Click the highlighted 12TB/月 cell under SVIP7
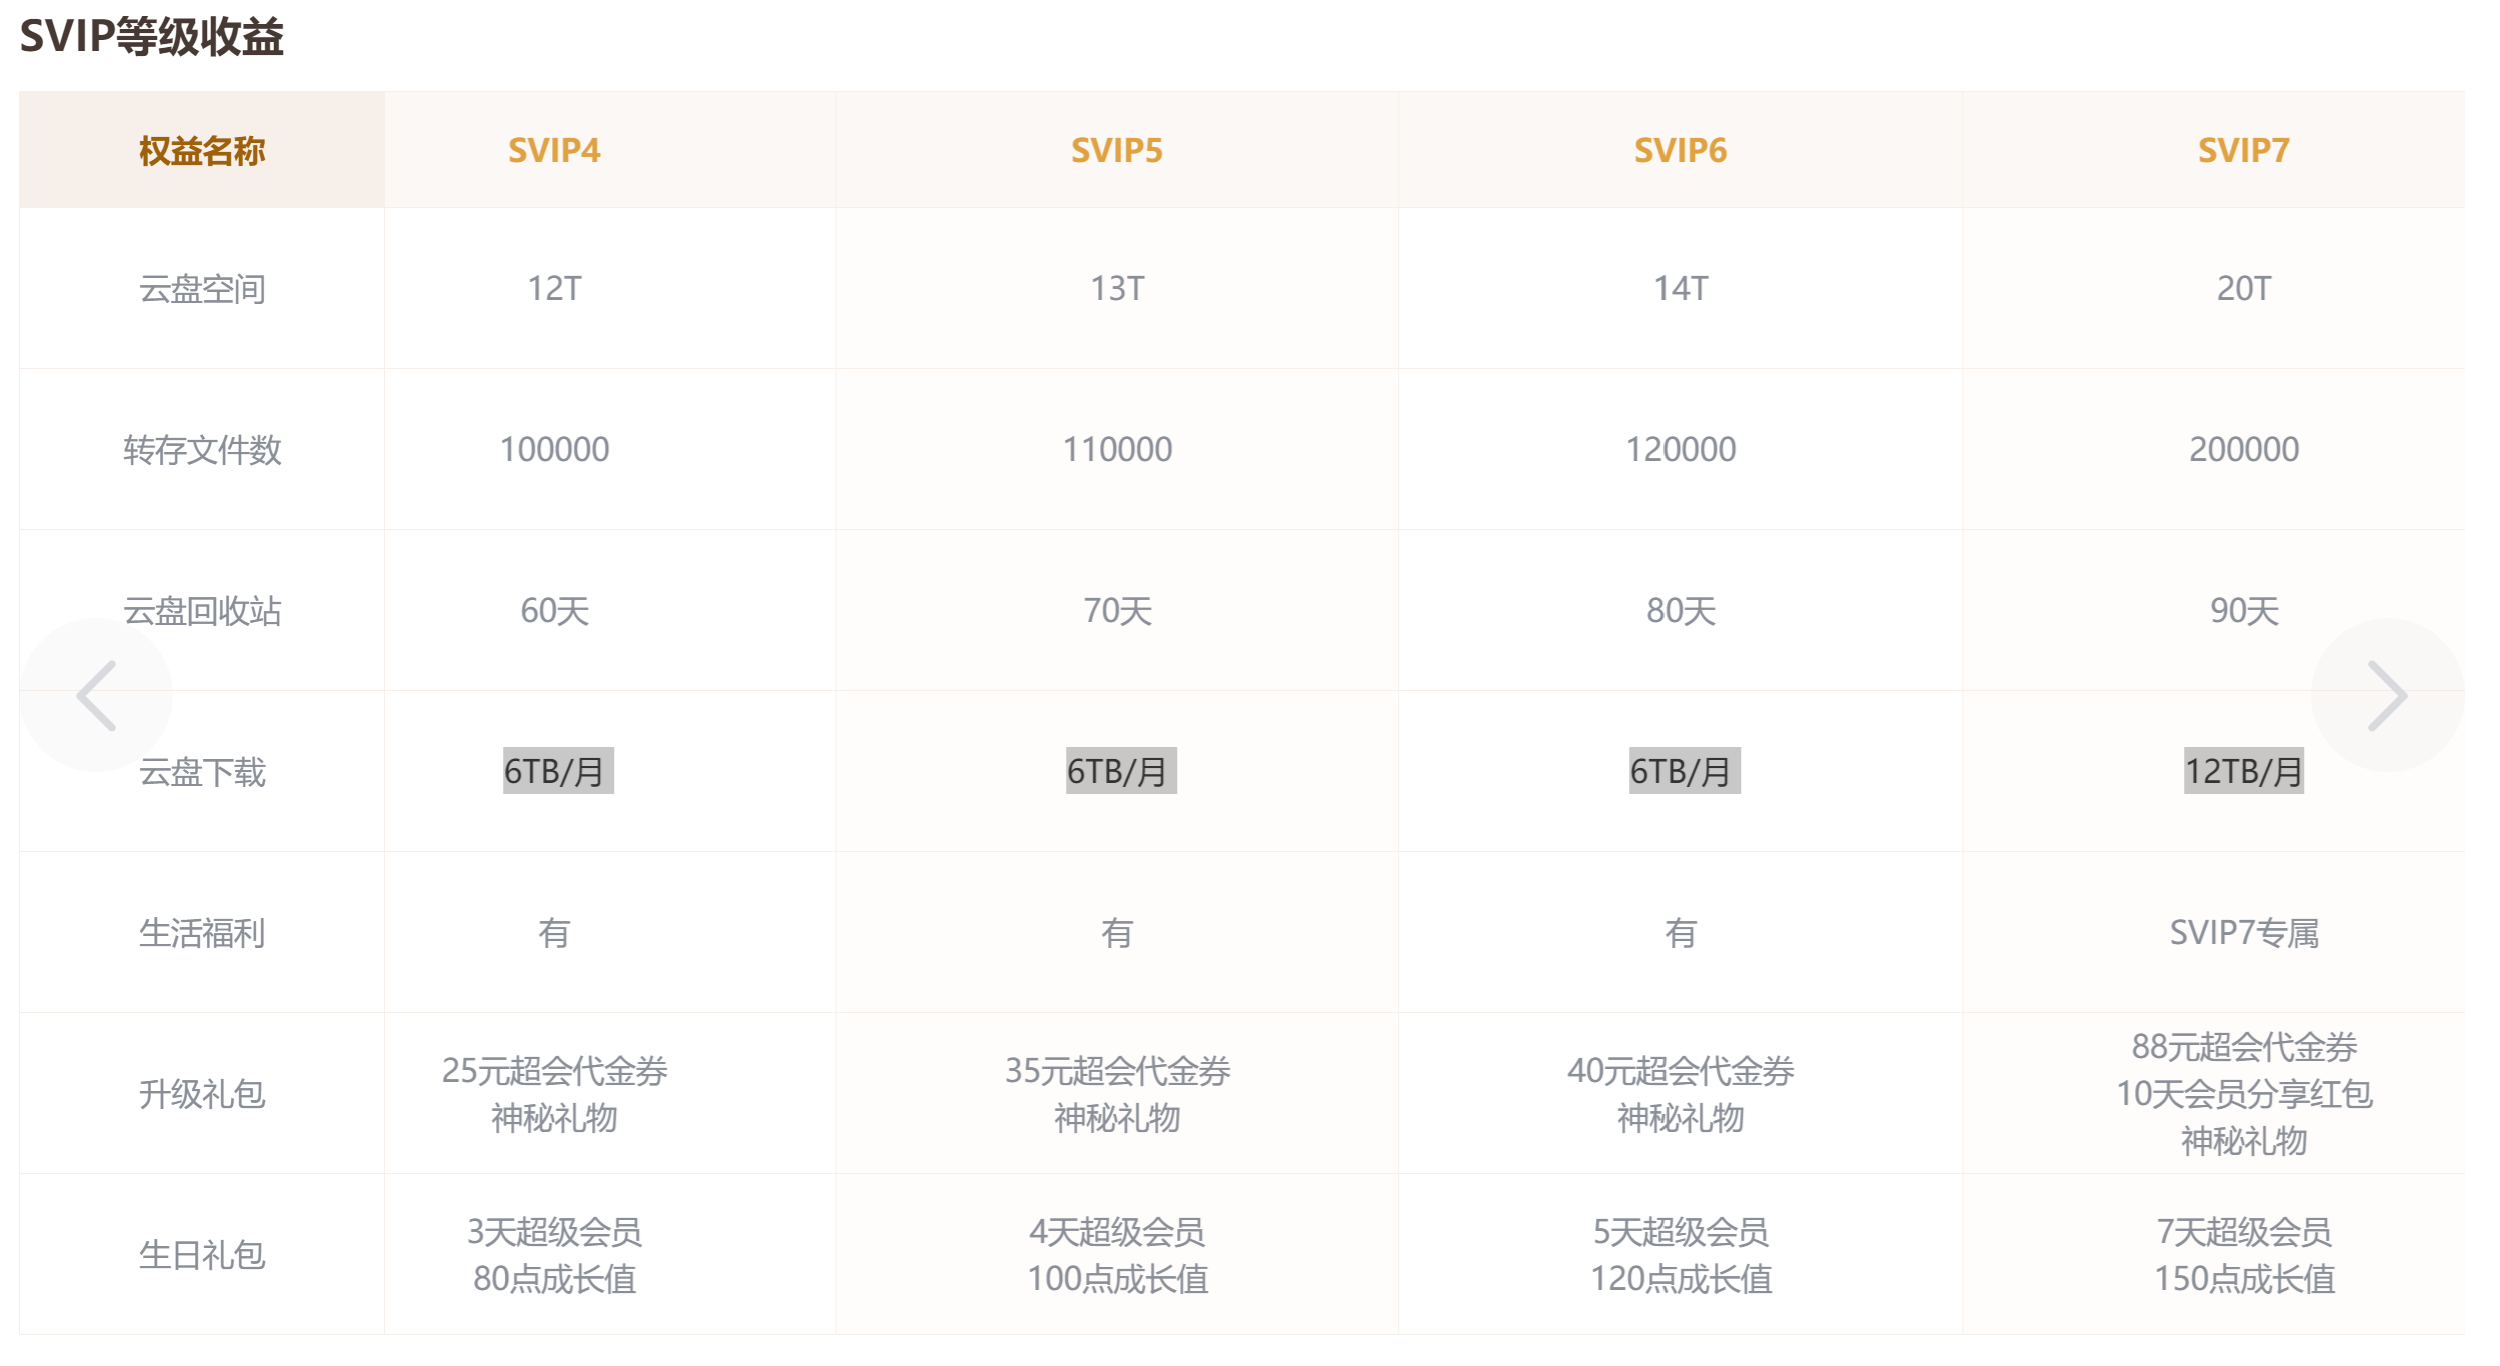The height and width of the screenshot is (1366, 2500). [x=2244, y=772]
